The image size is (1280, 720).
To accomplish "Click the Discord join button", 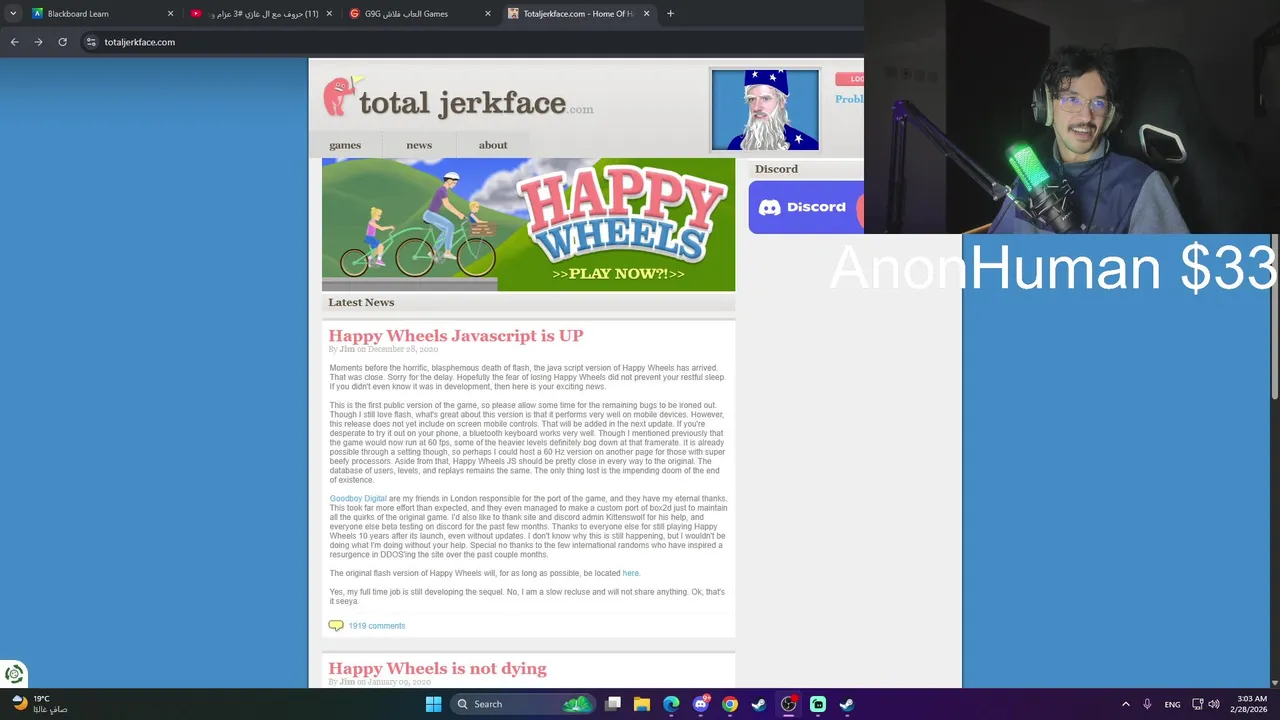I will (x=806, y=207).
